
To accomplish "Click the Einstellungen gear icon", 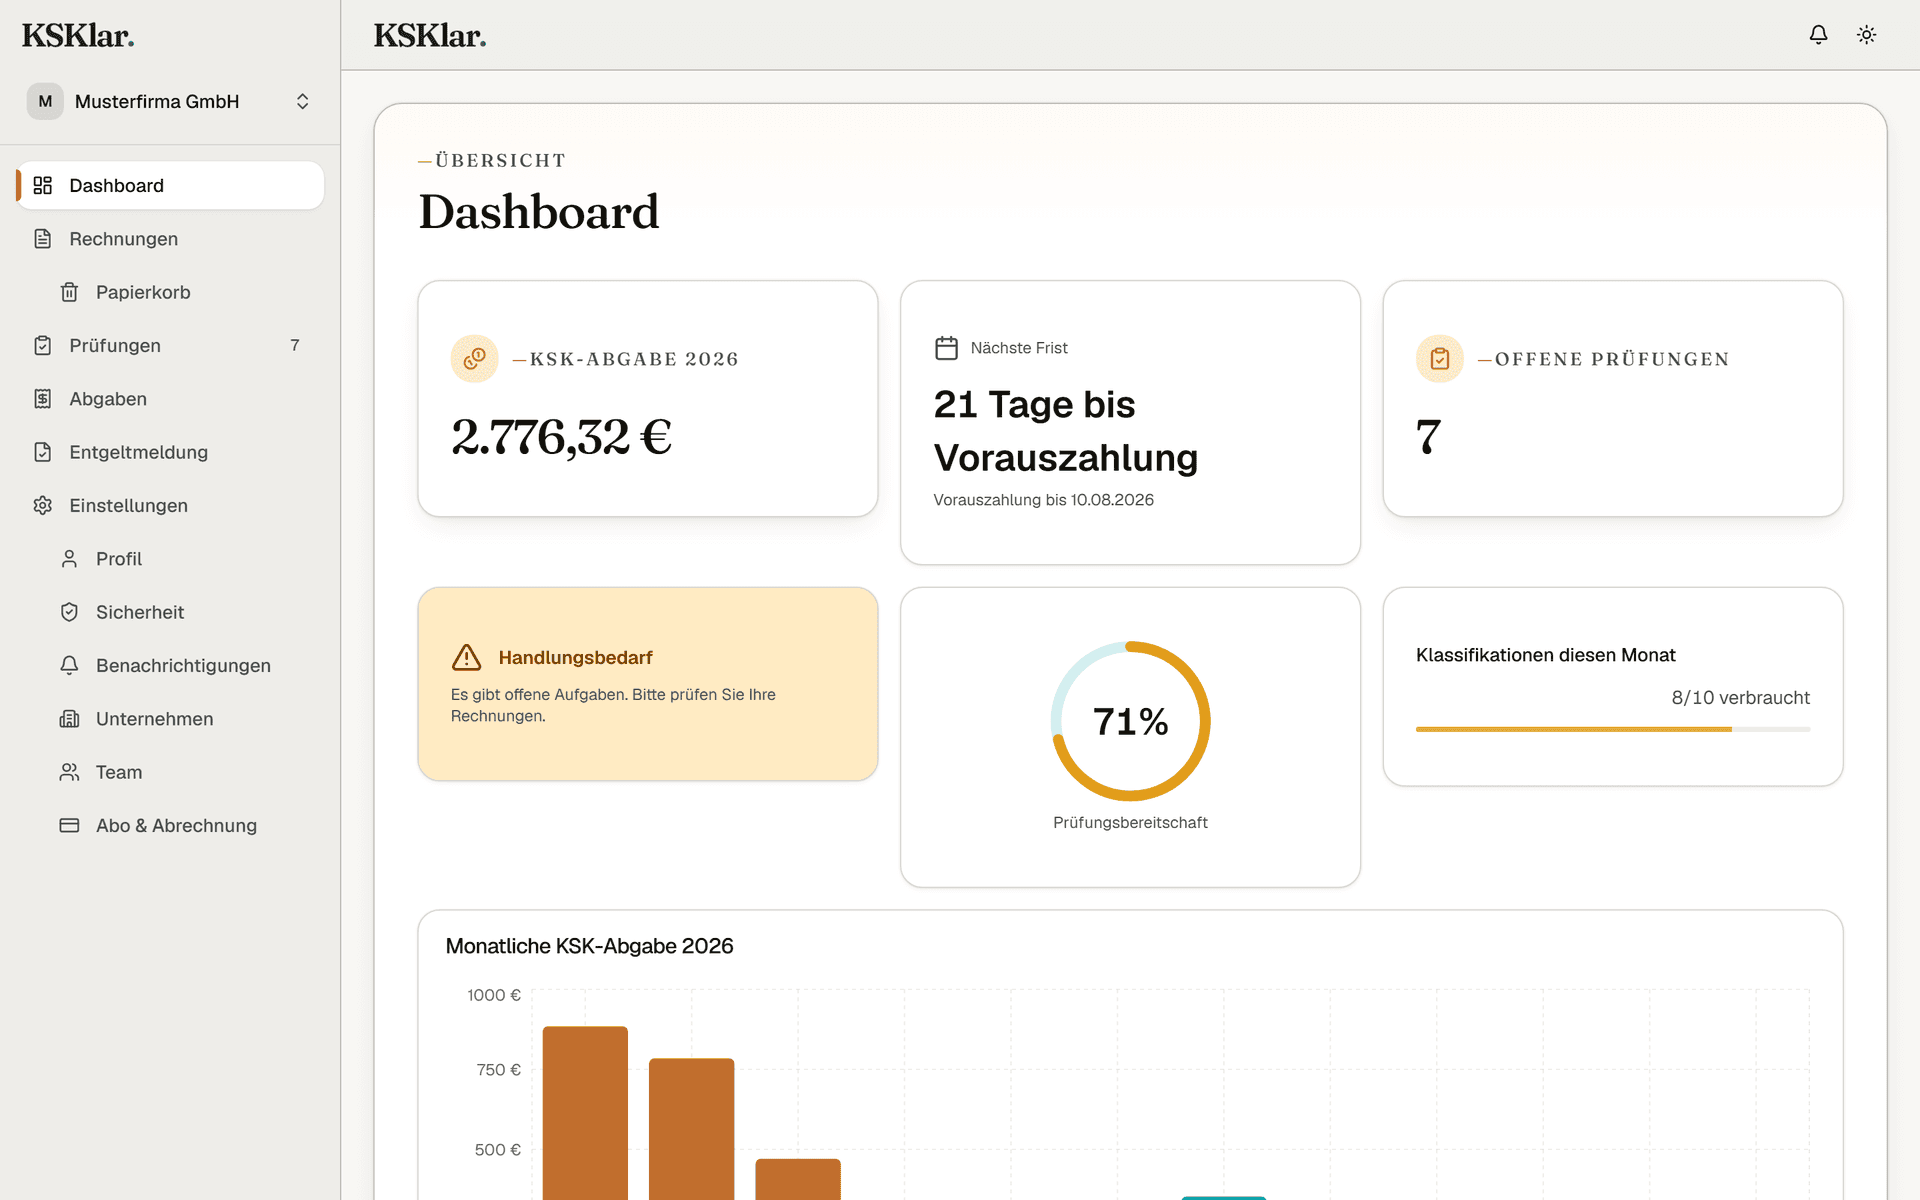I will 43,505.
